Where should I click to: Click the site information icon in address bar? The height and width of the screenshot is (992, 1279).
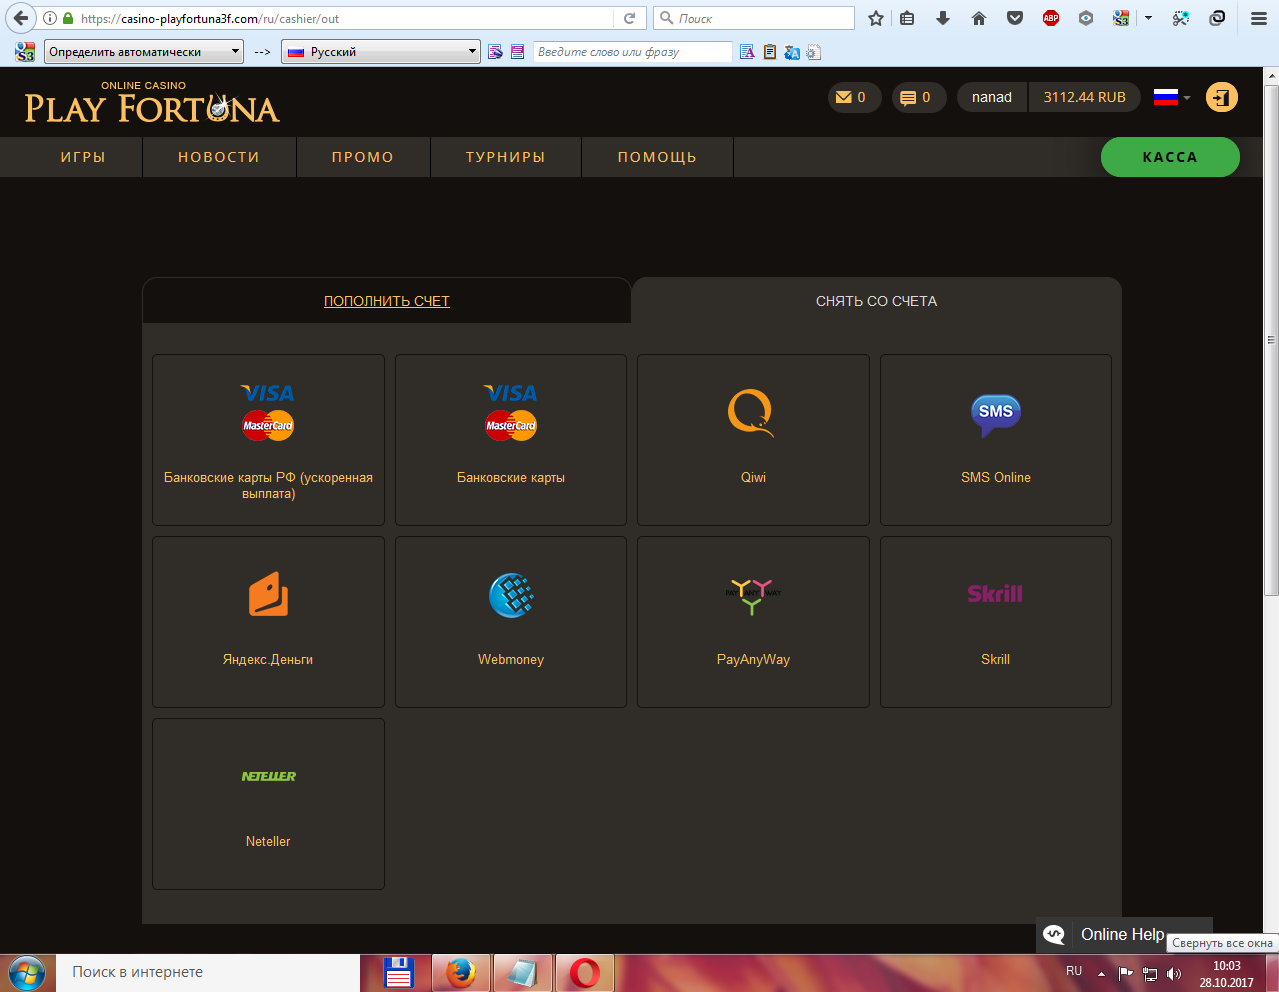tap(50, 18)
